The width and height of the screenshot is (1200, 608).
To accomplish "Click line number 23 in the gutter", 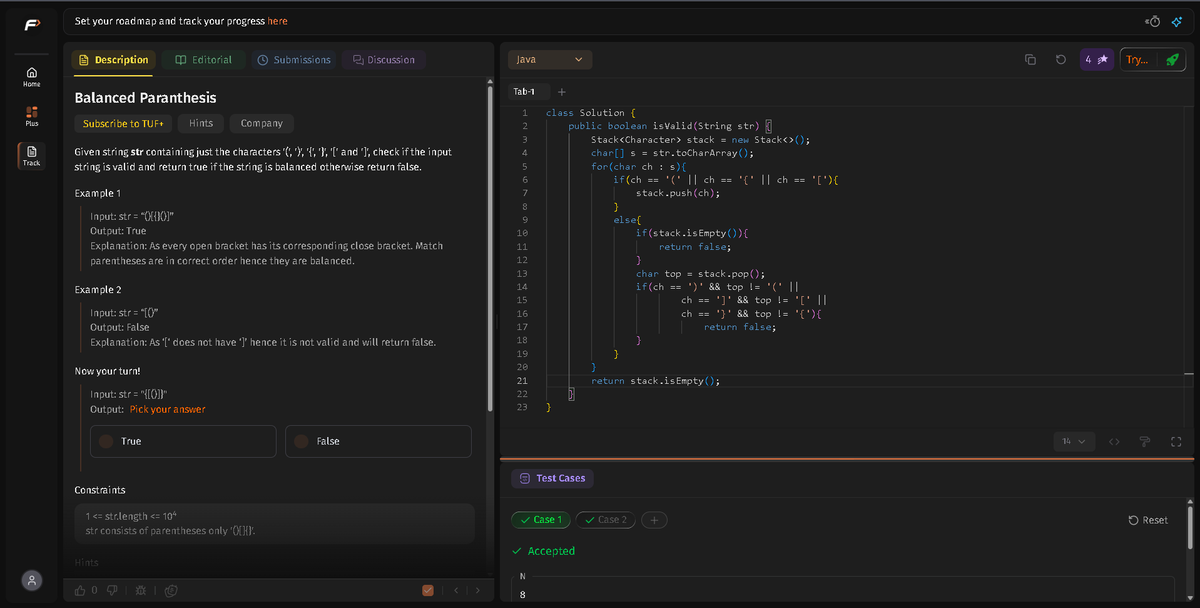I will [x=522, y=407].
